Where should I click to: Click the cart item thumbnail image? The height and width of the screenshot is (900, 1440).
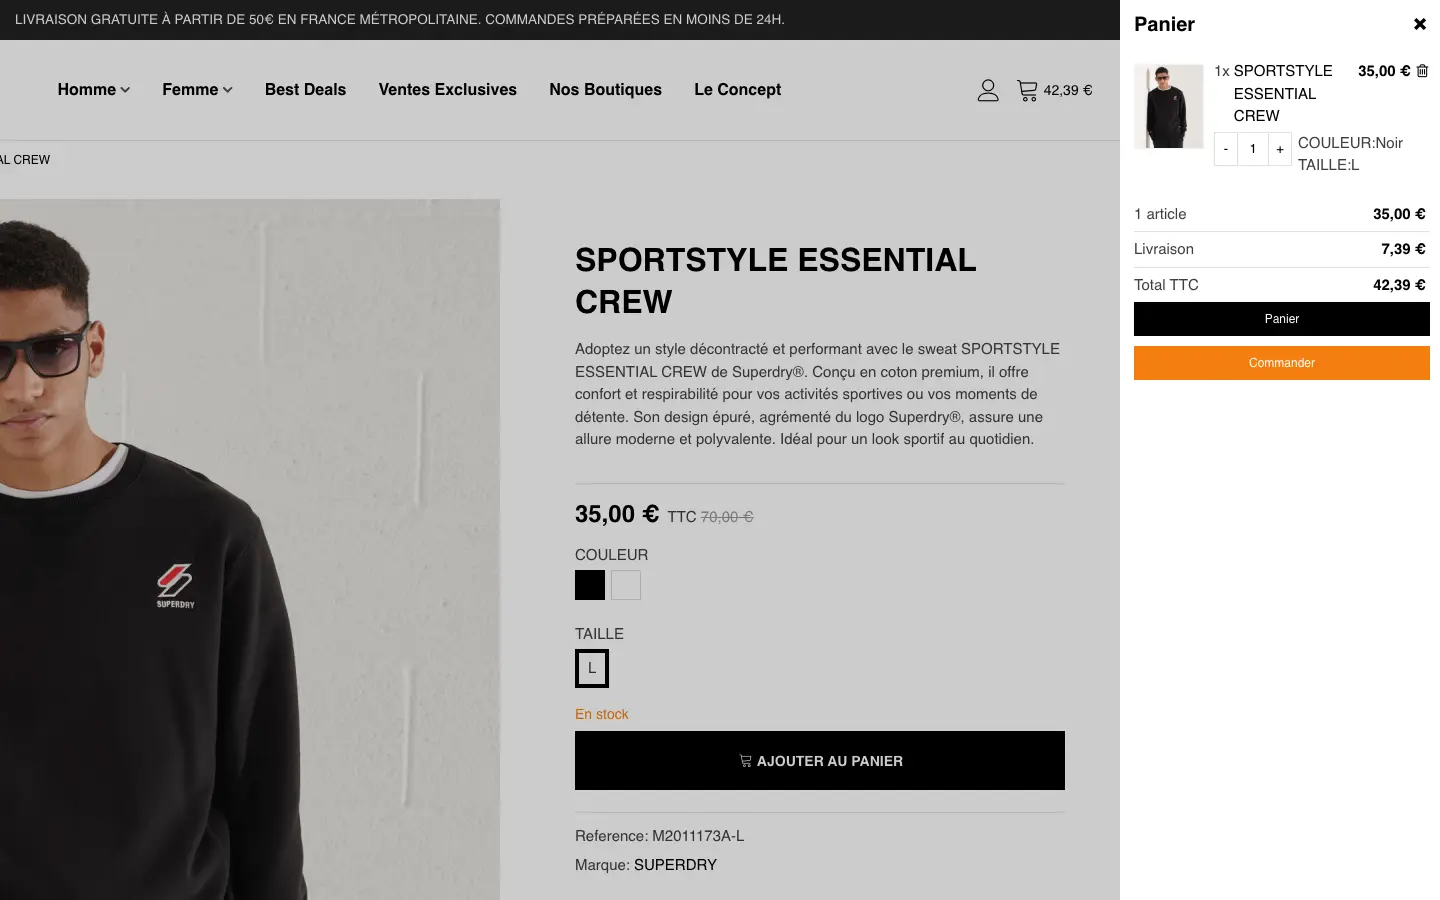1168,107
